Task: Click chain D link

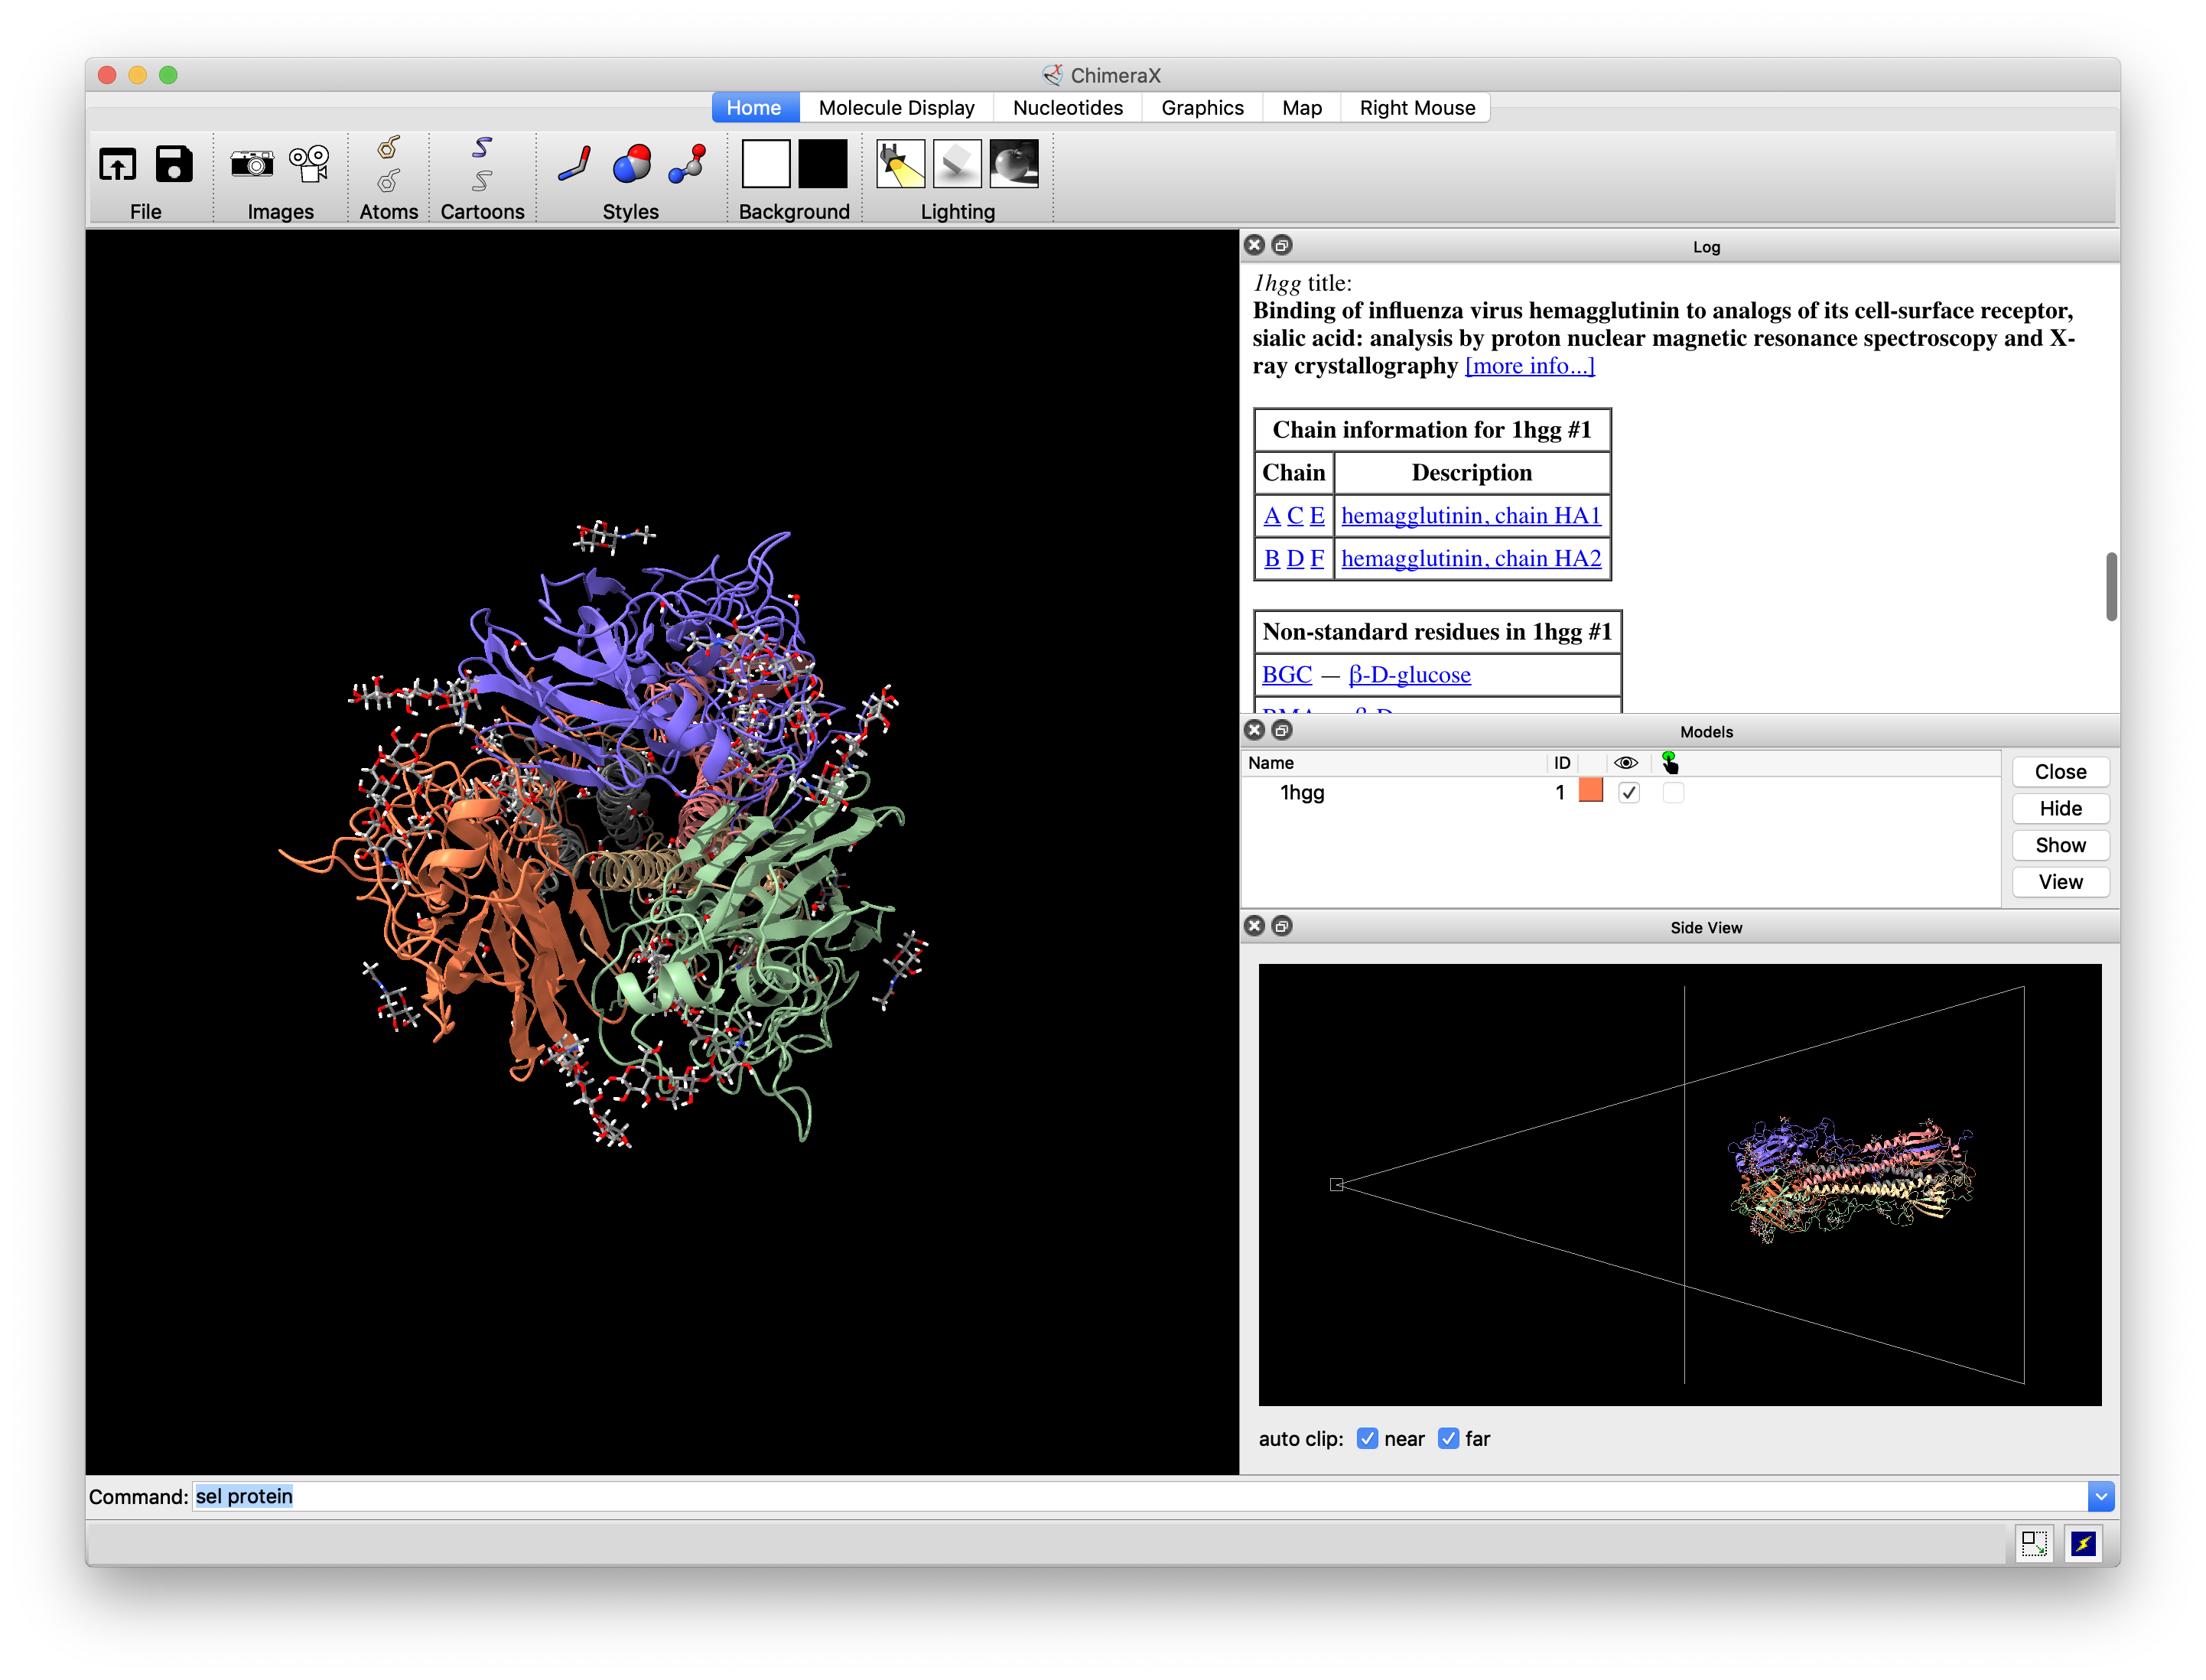Action: coord(1295,558)
